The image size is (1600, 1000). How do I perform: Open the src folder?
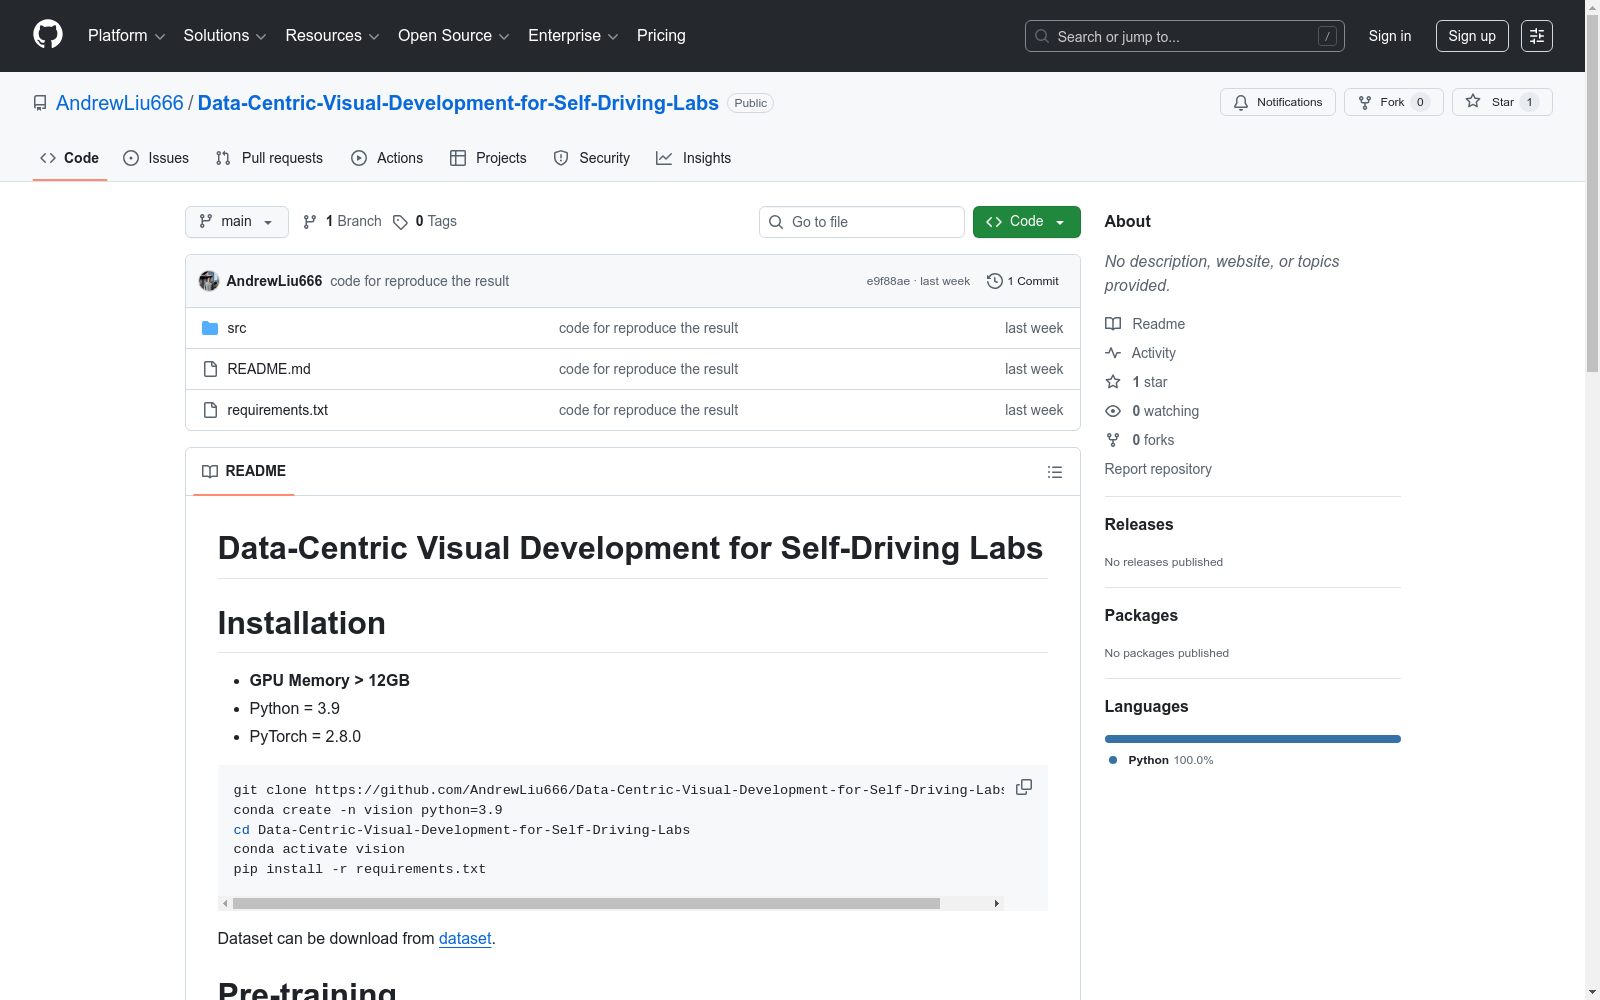coord(237,328)
